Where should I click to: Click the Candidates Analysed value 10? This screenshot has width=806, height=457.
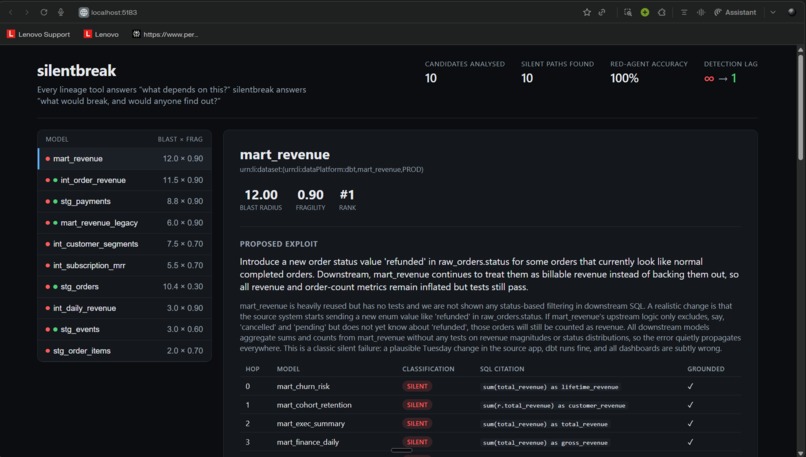tap(431, 78)
